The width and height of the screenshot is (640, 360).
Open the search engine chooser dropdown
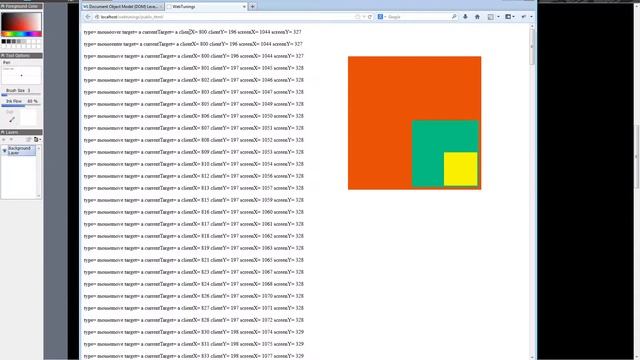tap(385, 17)
